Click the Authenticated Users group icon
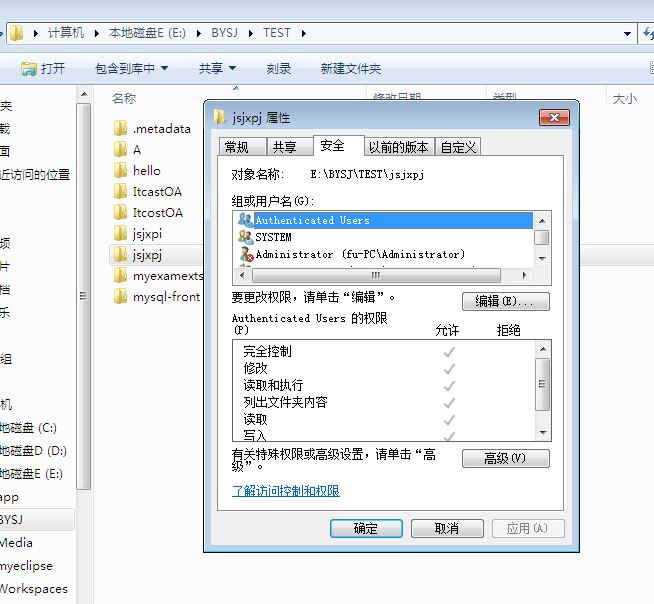 click(x=246, y=220)
